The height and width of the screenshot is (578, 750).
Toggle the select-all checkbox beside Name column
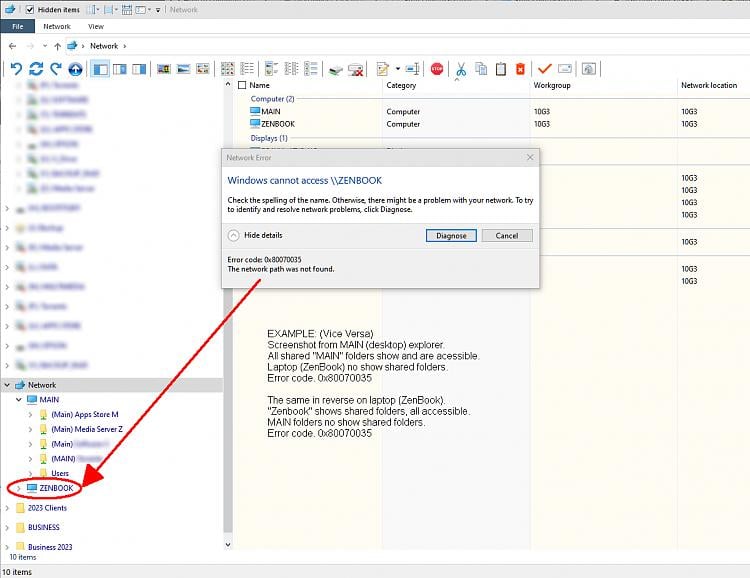(241, 86)
